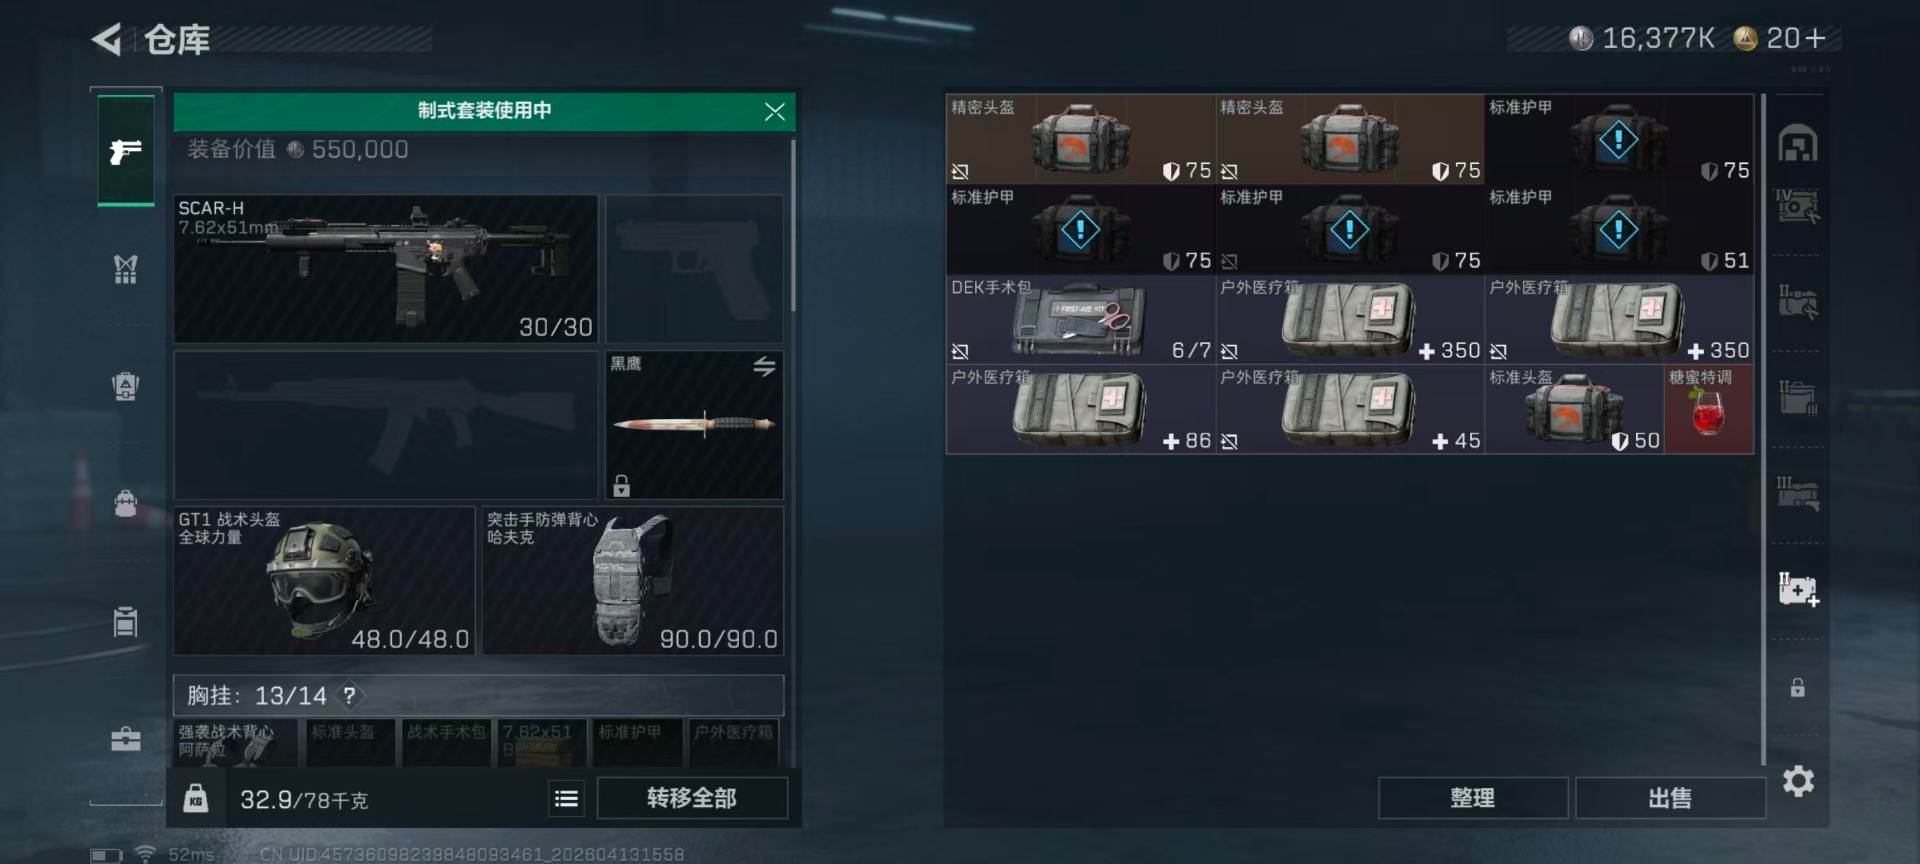The height and width of the screenshot is (864, 1920).
Task: Click the 整理 sort button
Action: click(x=1472, y=798)
